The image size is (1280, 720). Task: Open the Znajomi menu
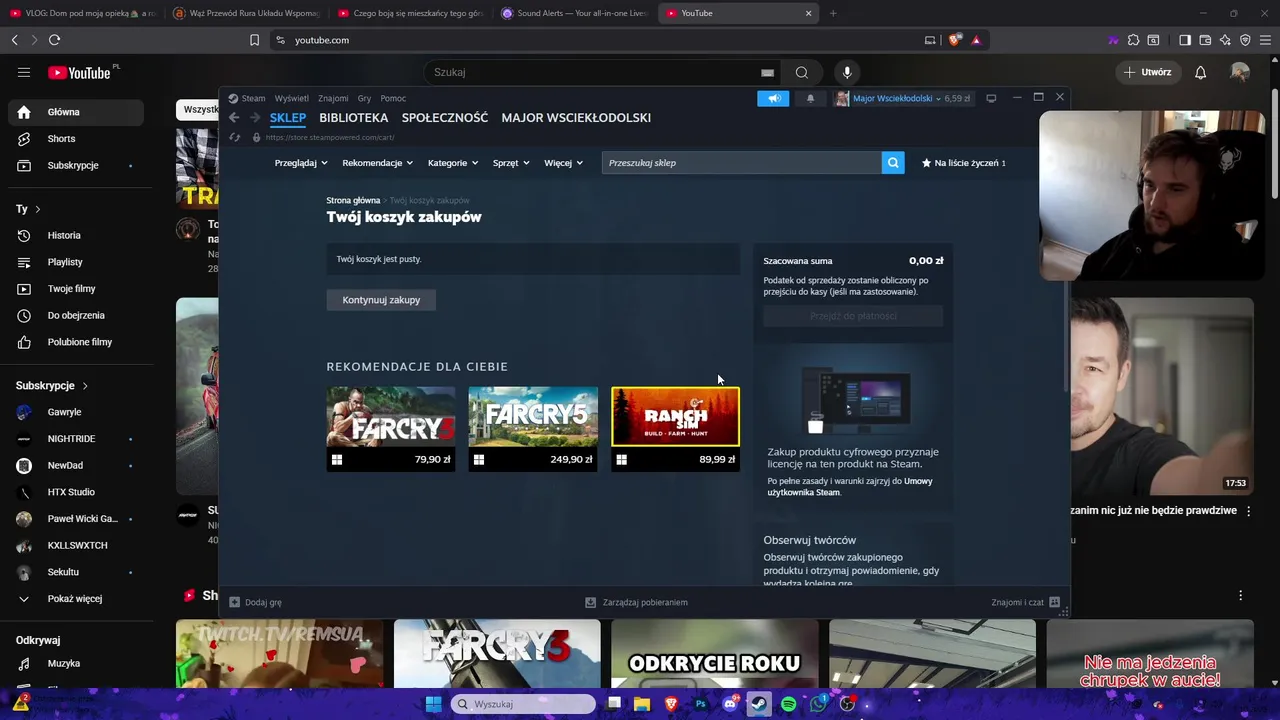click(333, 98)
